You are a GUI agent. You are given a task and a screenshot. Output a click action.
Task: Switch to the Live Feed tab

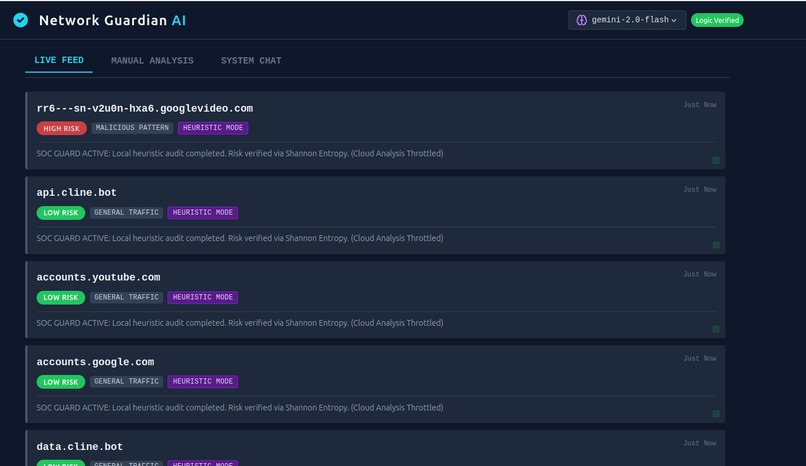59,60
